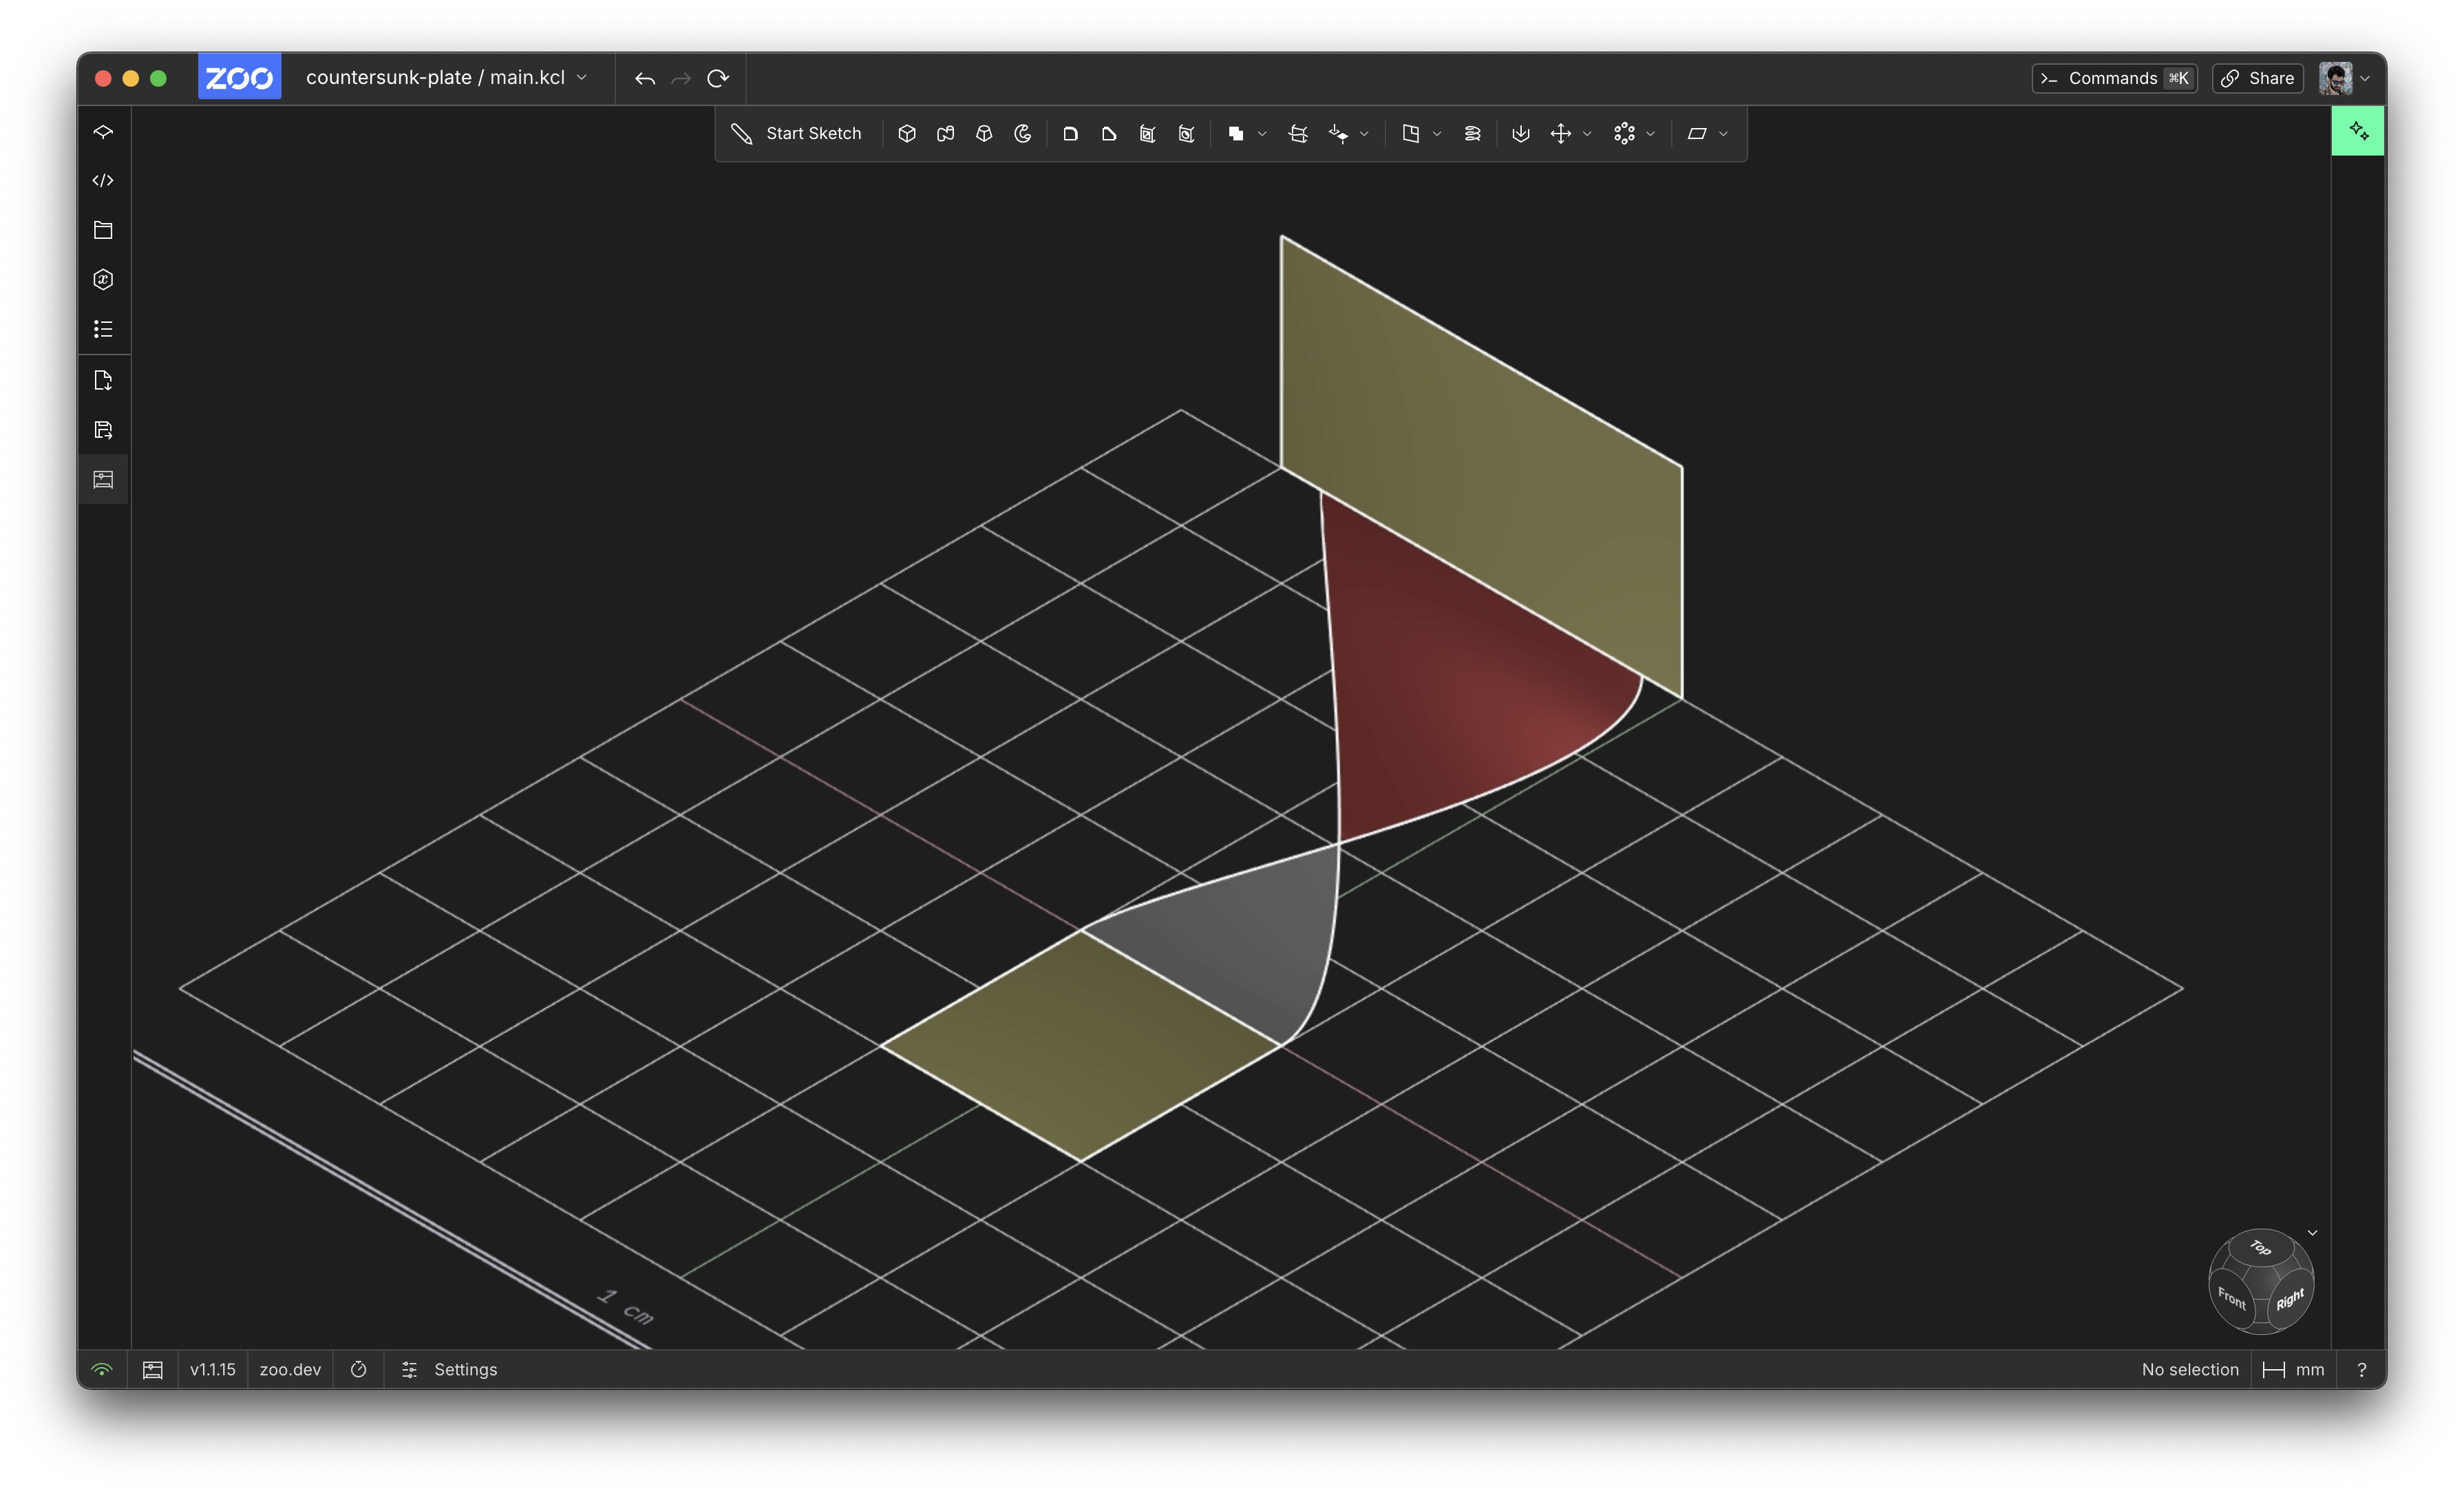The height and width of the screenshot is (1491, 2464).
Task: Click the Fillet tool icon
Action: 1070,134
